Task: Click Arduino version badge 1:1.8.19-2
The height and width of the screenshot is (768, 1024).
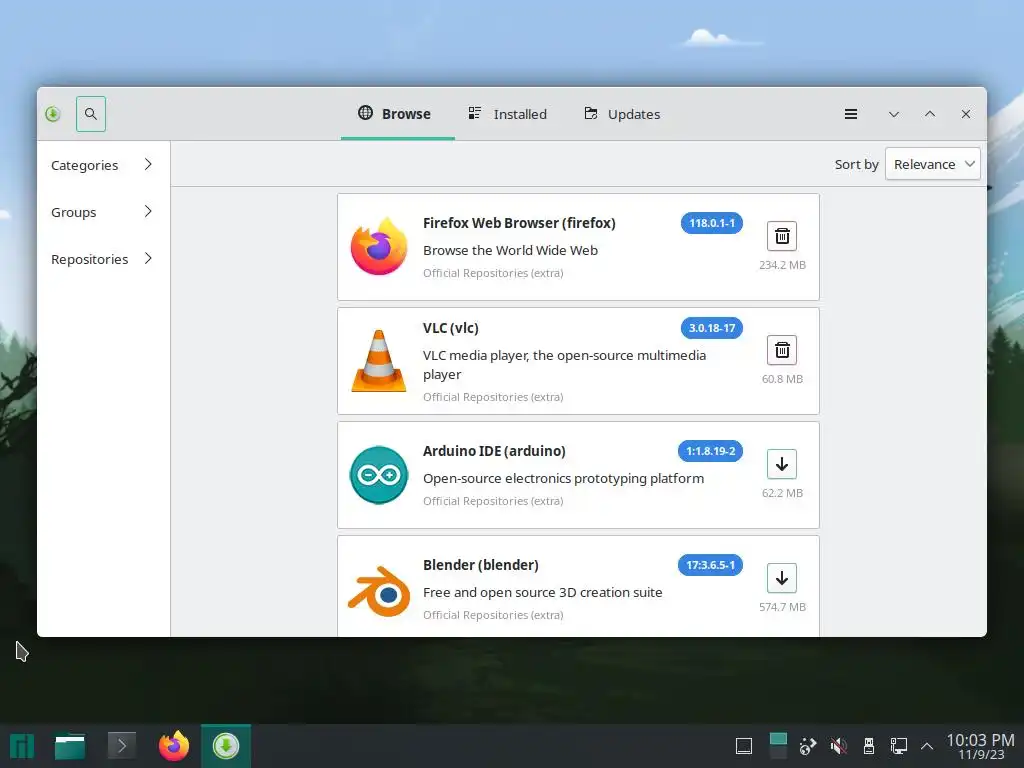Action: [710, 451]
